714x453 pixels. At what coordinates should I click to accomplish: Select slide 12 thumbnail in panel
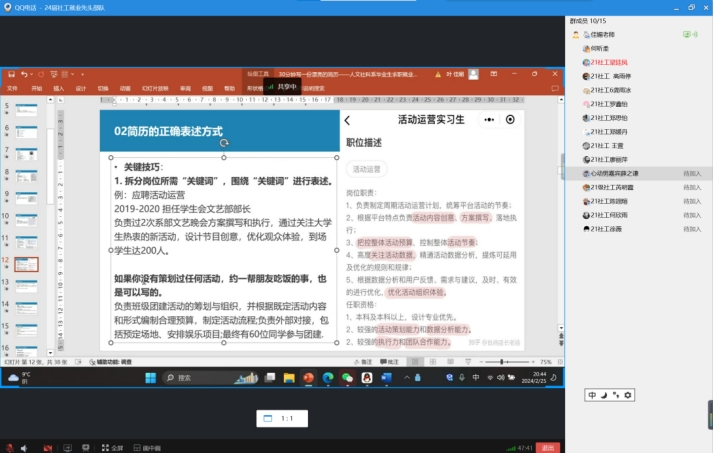[25, 265]
